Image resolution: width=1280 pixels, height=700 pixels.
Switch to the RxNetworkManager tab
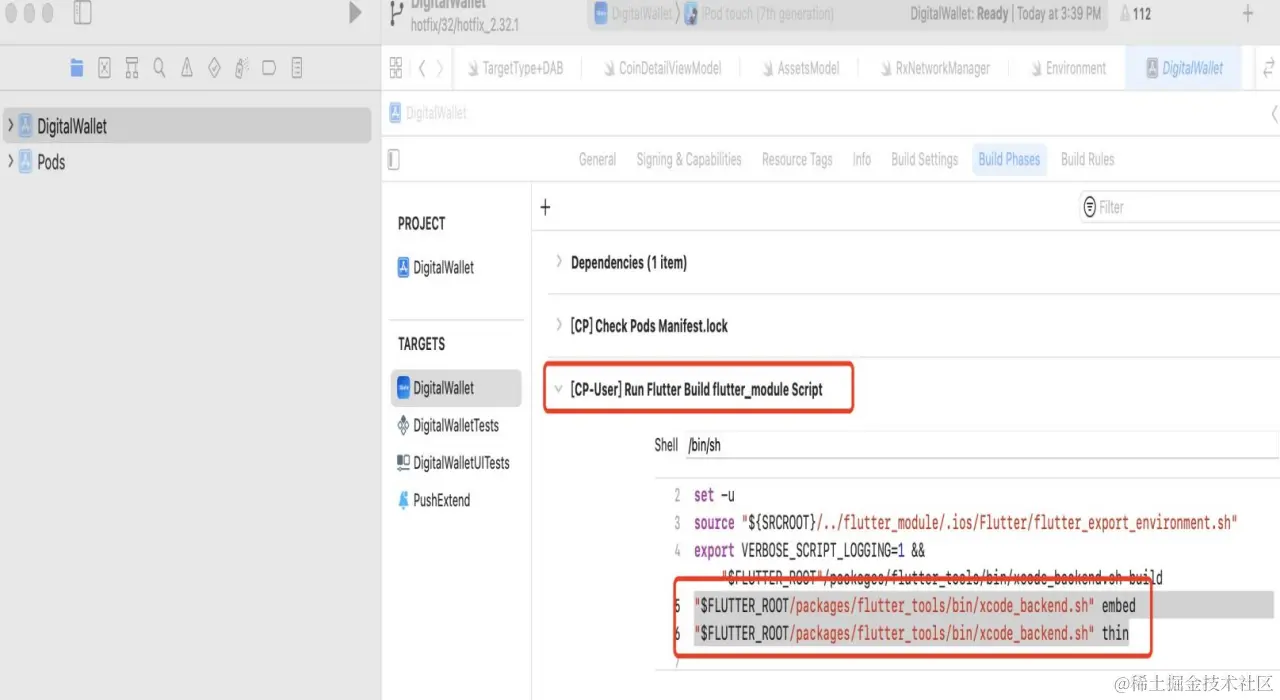(935, 68)
